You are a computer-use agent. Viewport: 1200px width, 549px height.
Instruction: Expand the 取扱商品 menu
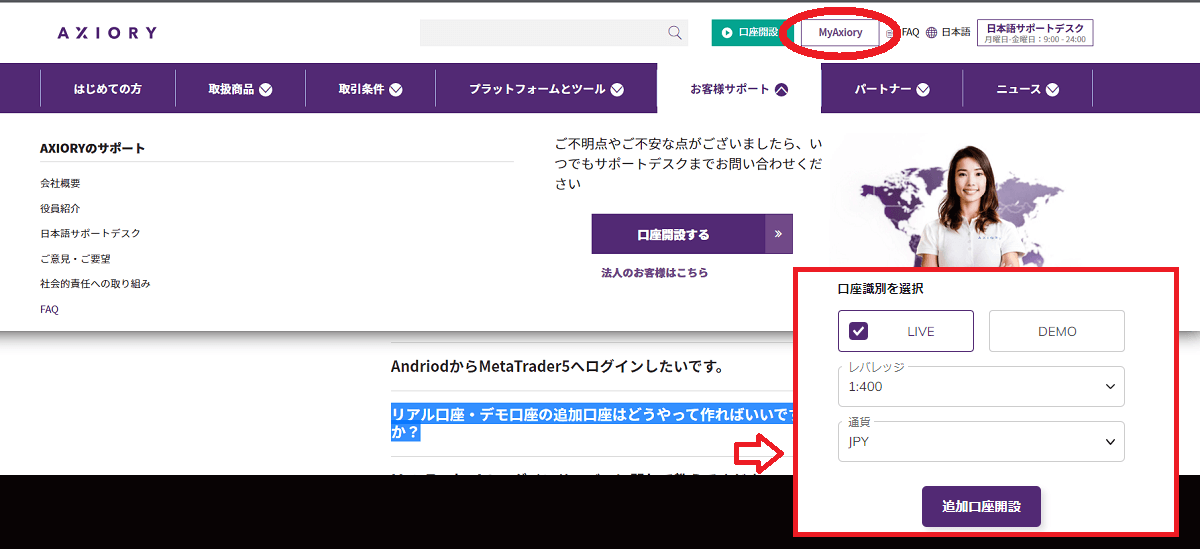[240, 89]
